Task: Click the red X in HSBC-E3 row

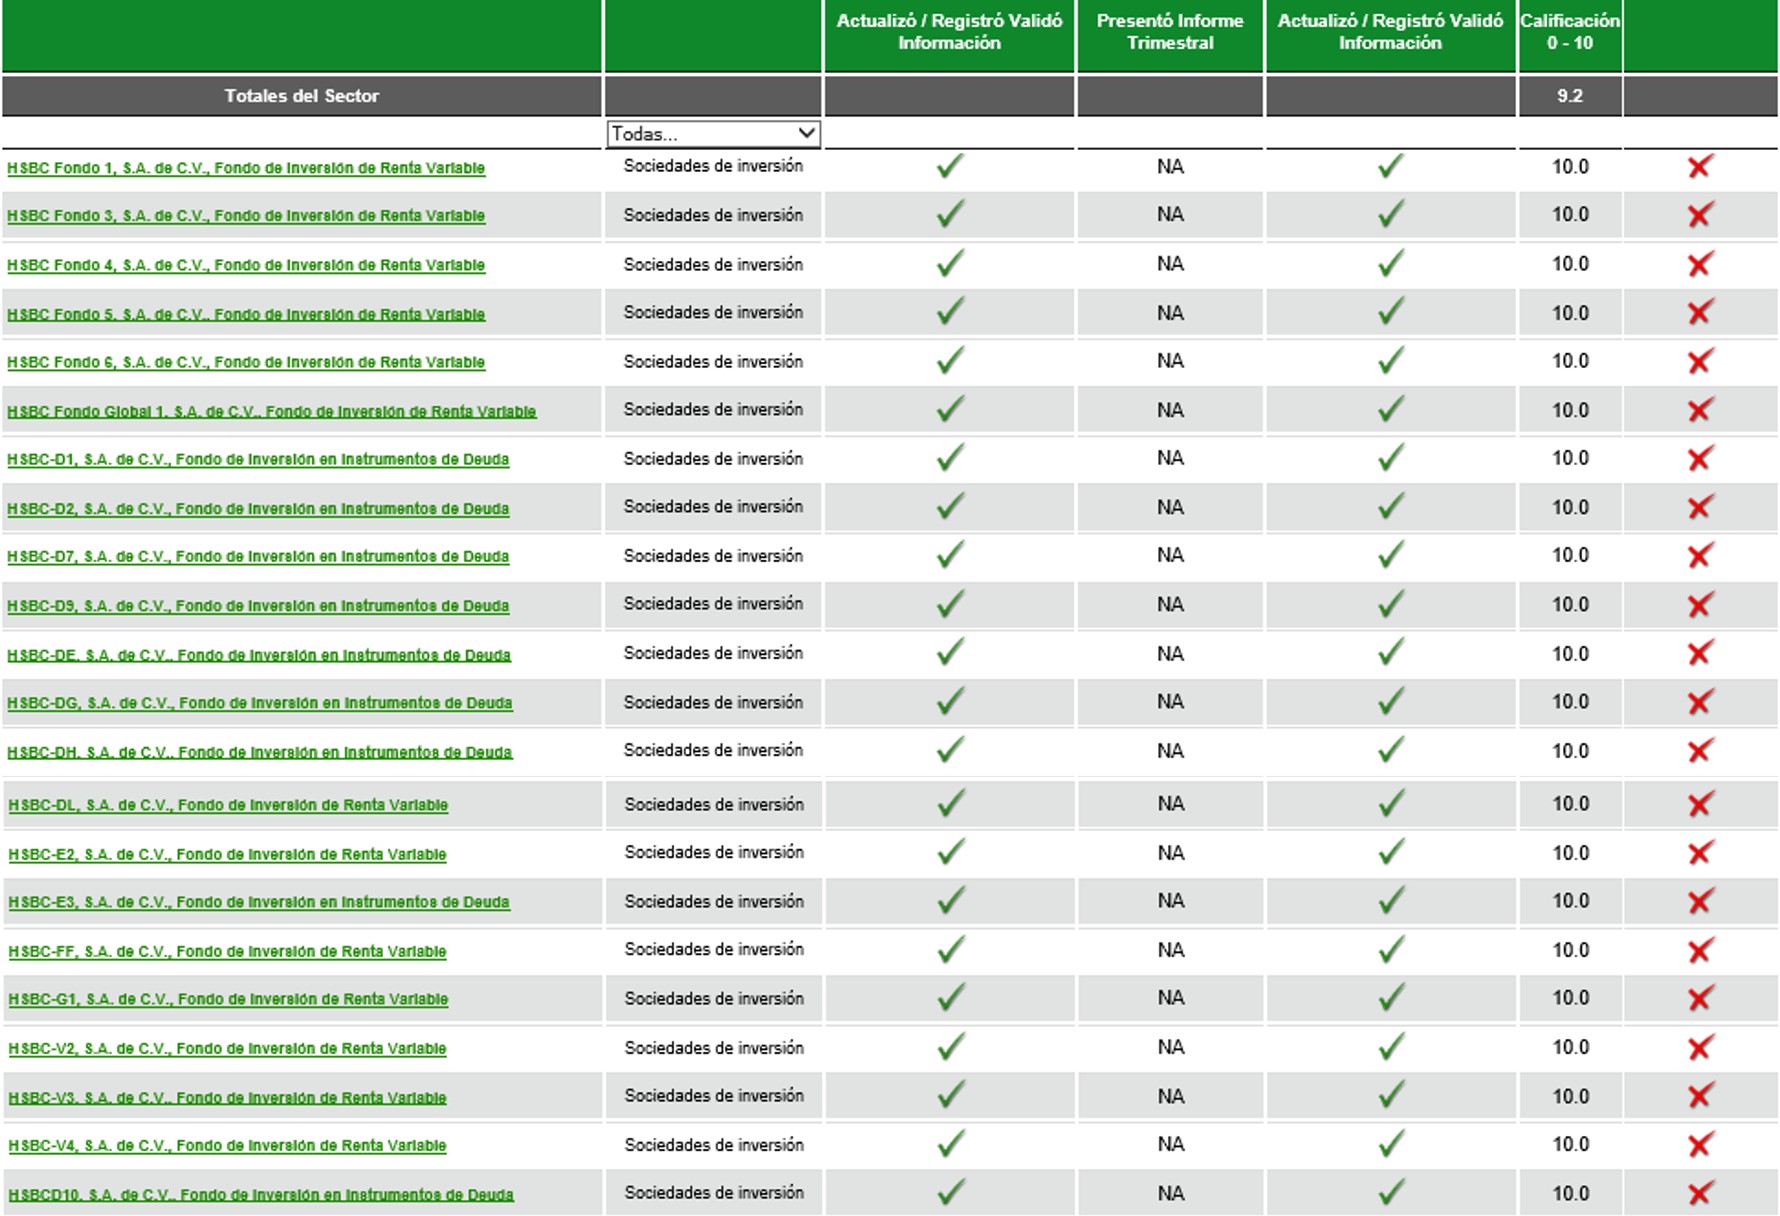Action: point(1700,901)
